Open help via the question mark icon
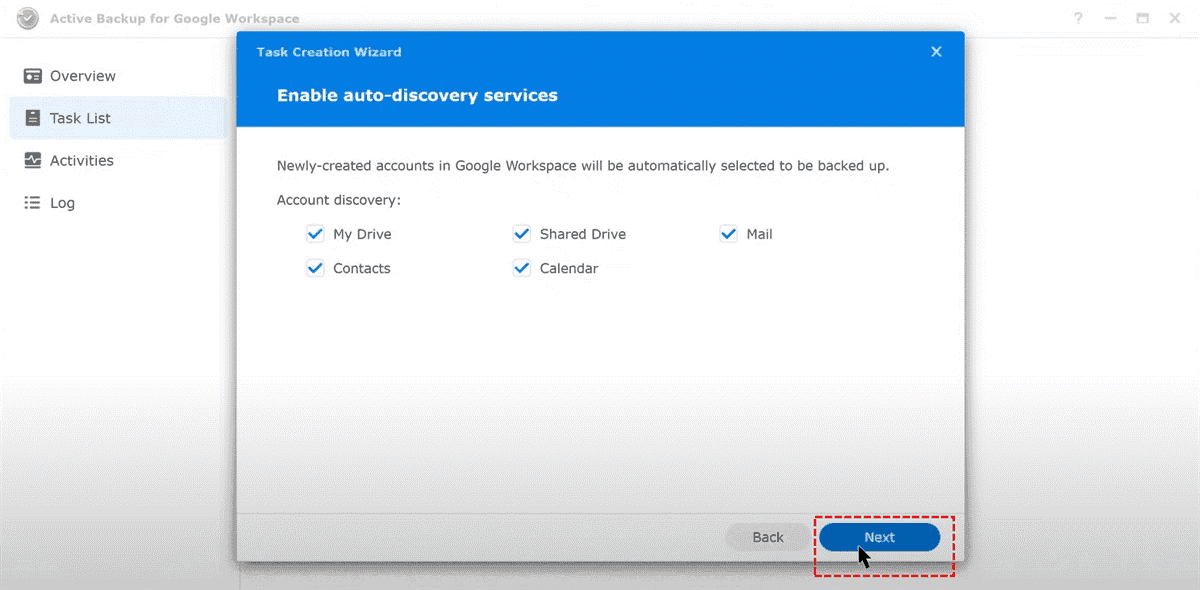The height and width of the screenshot is (590, 1200). pyautogui.click(x=1078, y=19)
